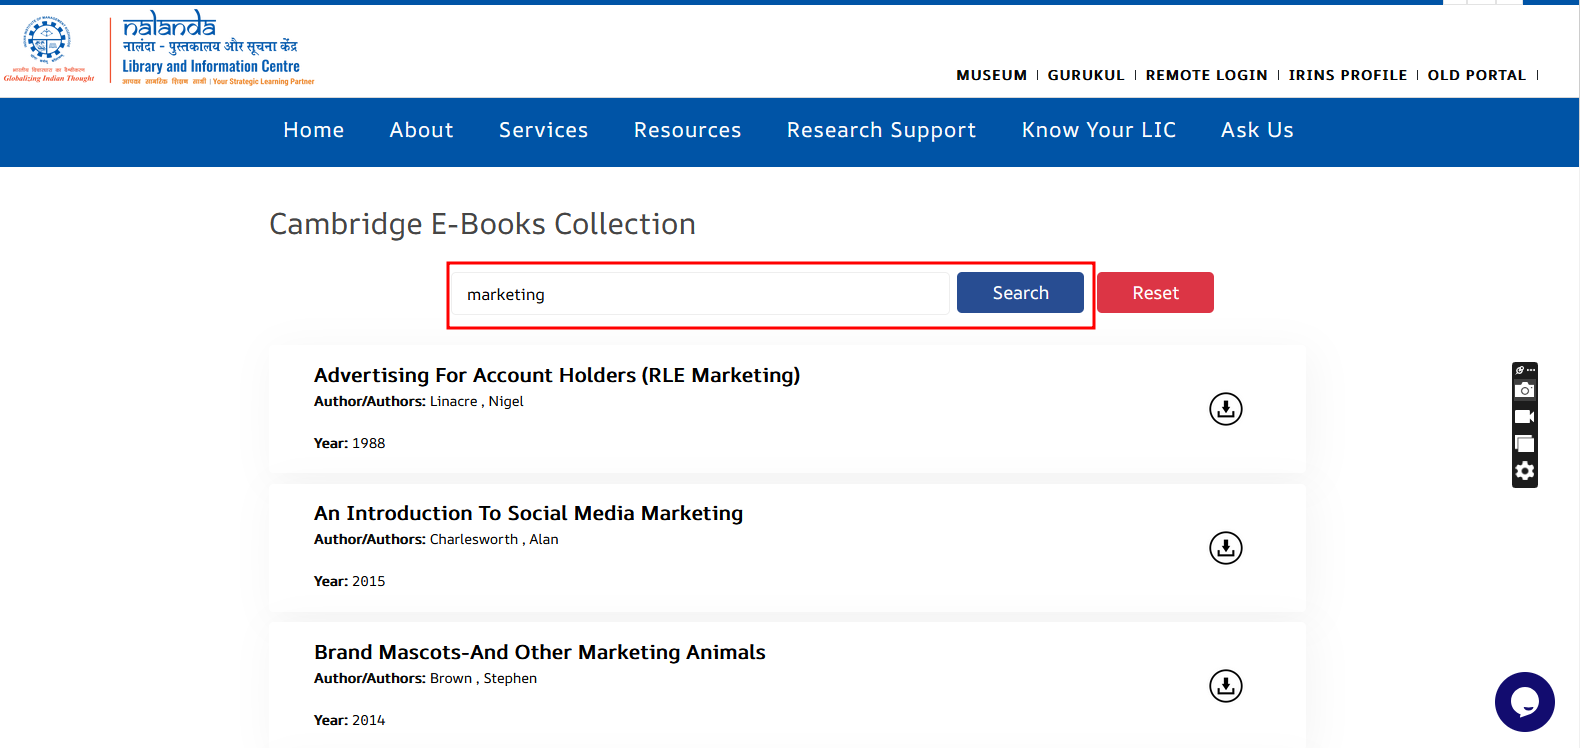Image resolution: width=1580 pixels, height=748 pixels.
Task: Go to the Home page
Action: pyautogui.click(x=313, y=131)
